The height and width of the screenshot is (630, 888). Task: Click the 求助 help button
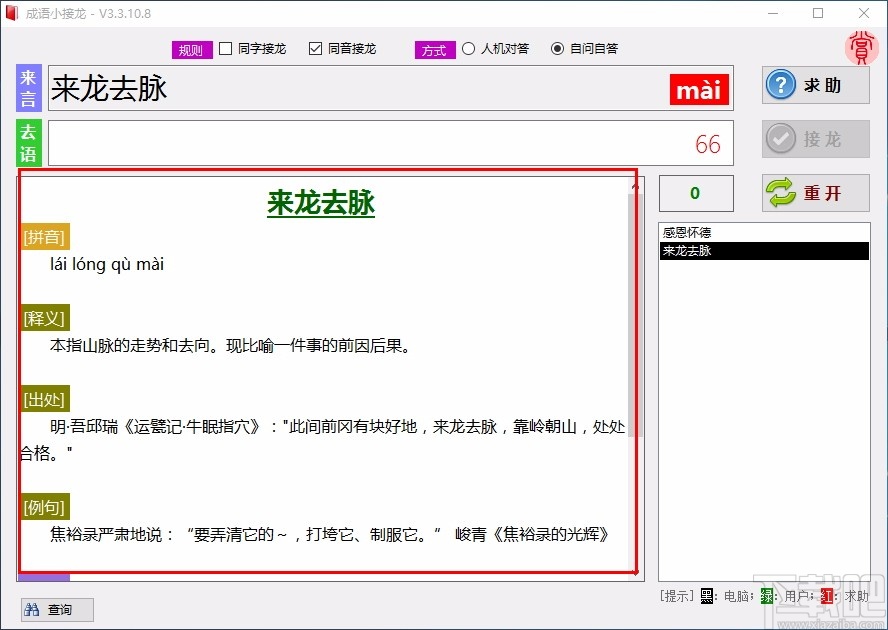[815, 85]
